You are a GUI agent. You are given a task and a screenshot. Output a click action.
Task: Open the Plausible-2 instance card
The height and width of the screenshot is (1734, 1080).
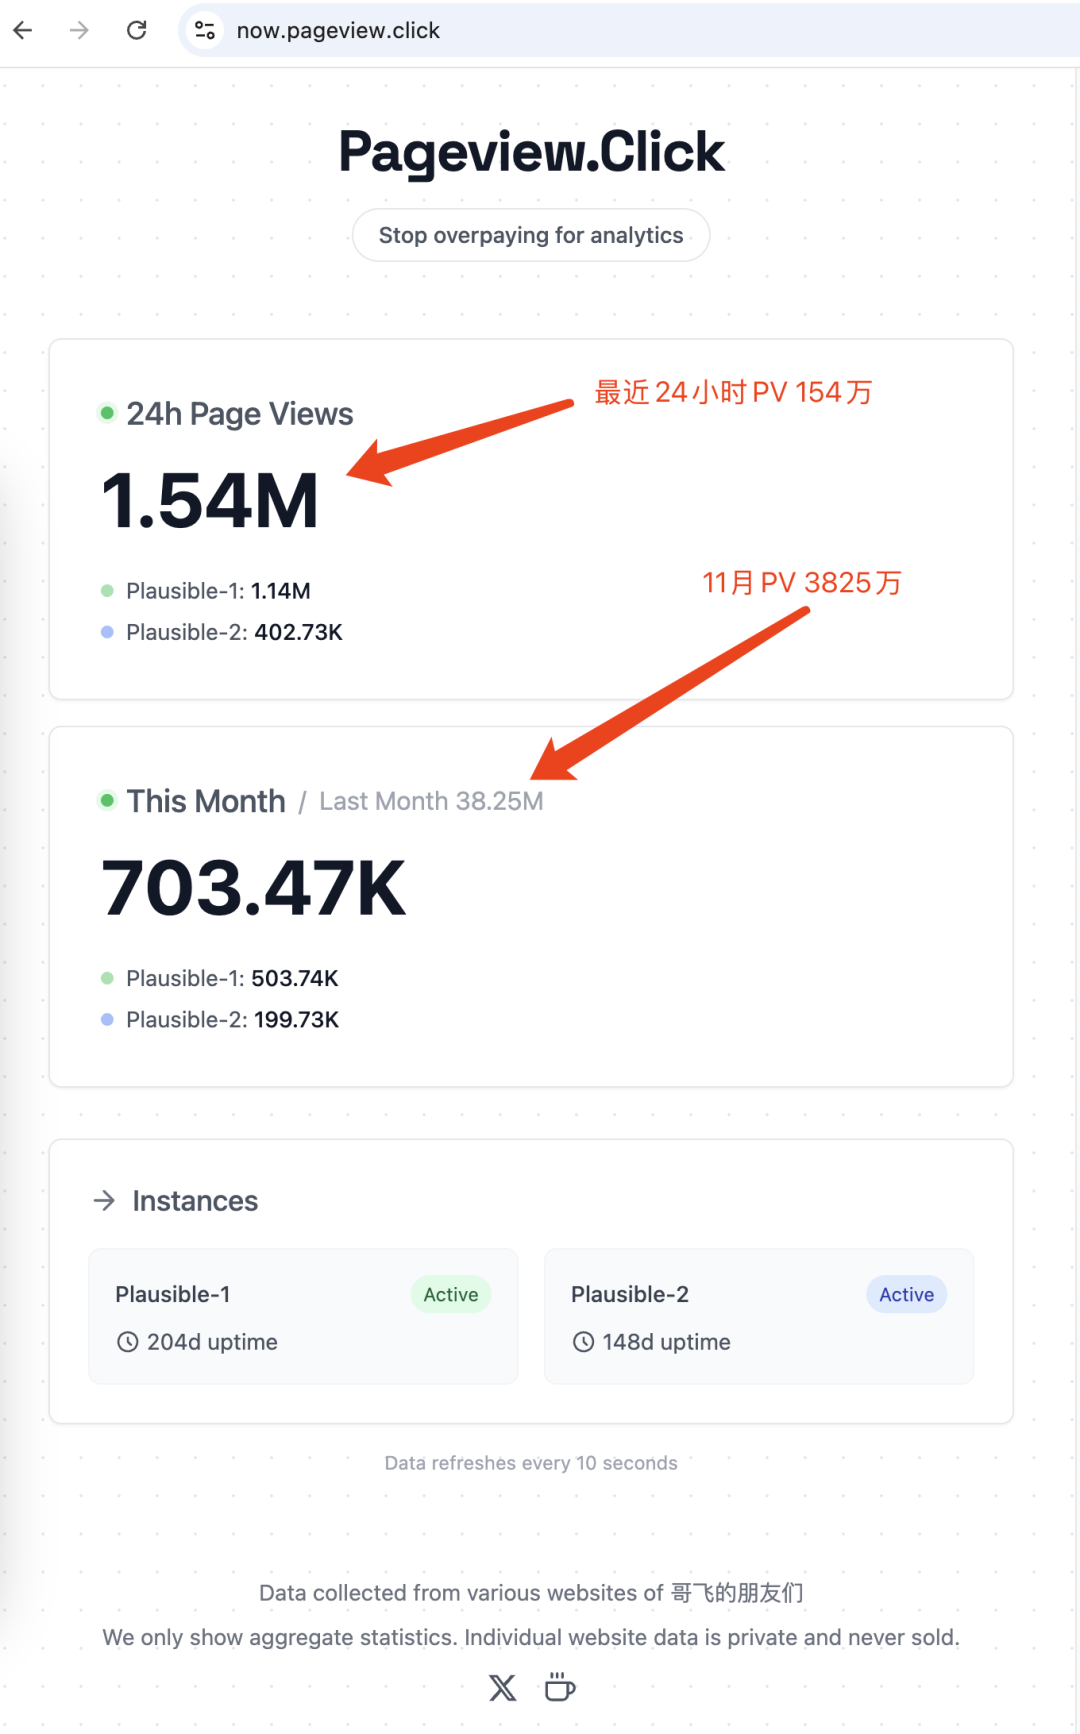click(x=759, y=1316)
